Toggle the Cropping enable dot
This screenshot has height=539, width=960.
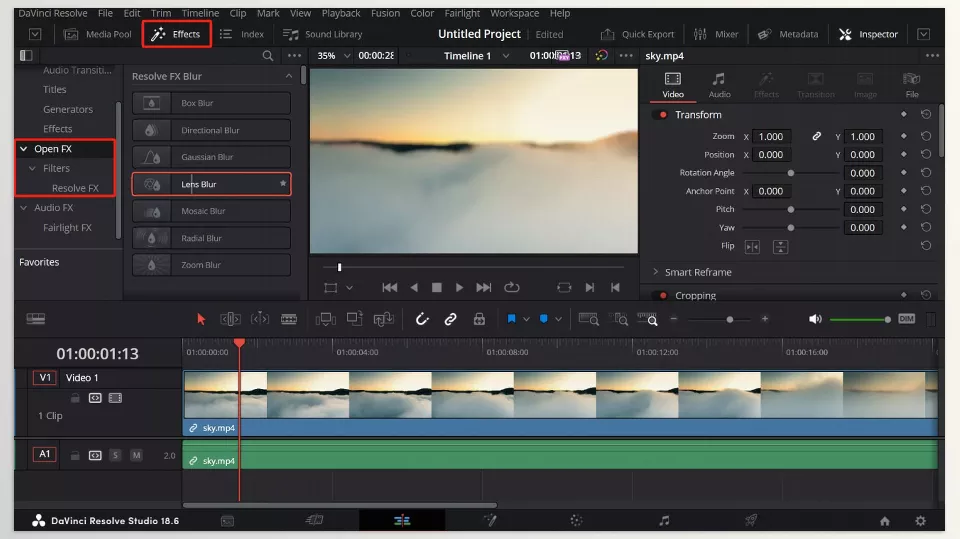point(663,295)
